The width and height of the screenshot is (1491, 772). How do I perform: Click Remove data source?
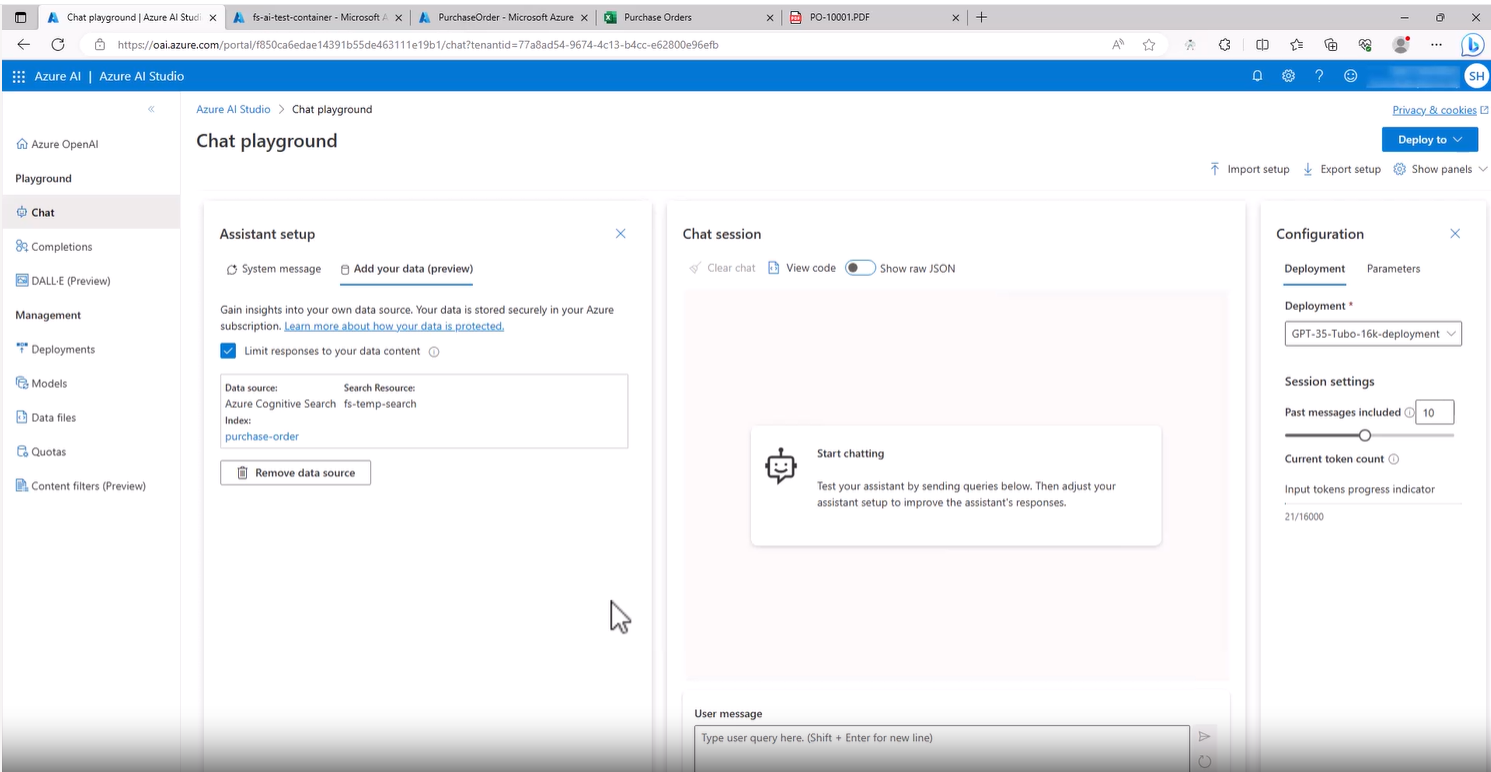295,471
